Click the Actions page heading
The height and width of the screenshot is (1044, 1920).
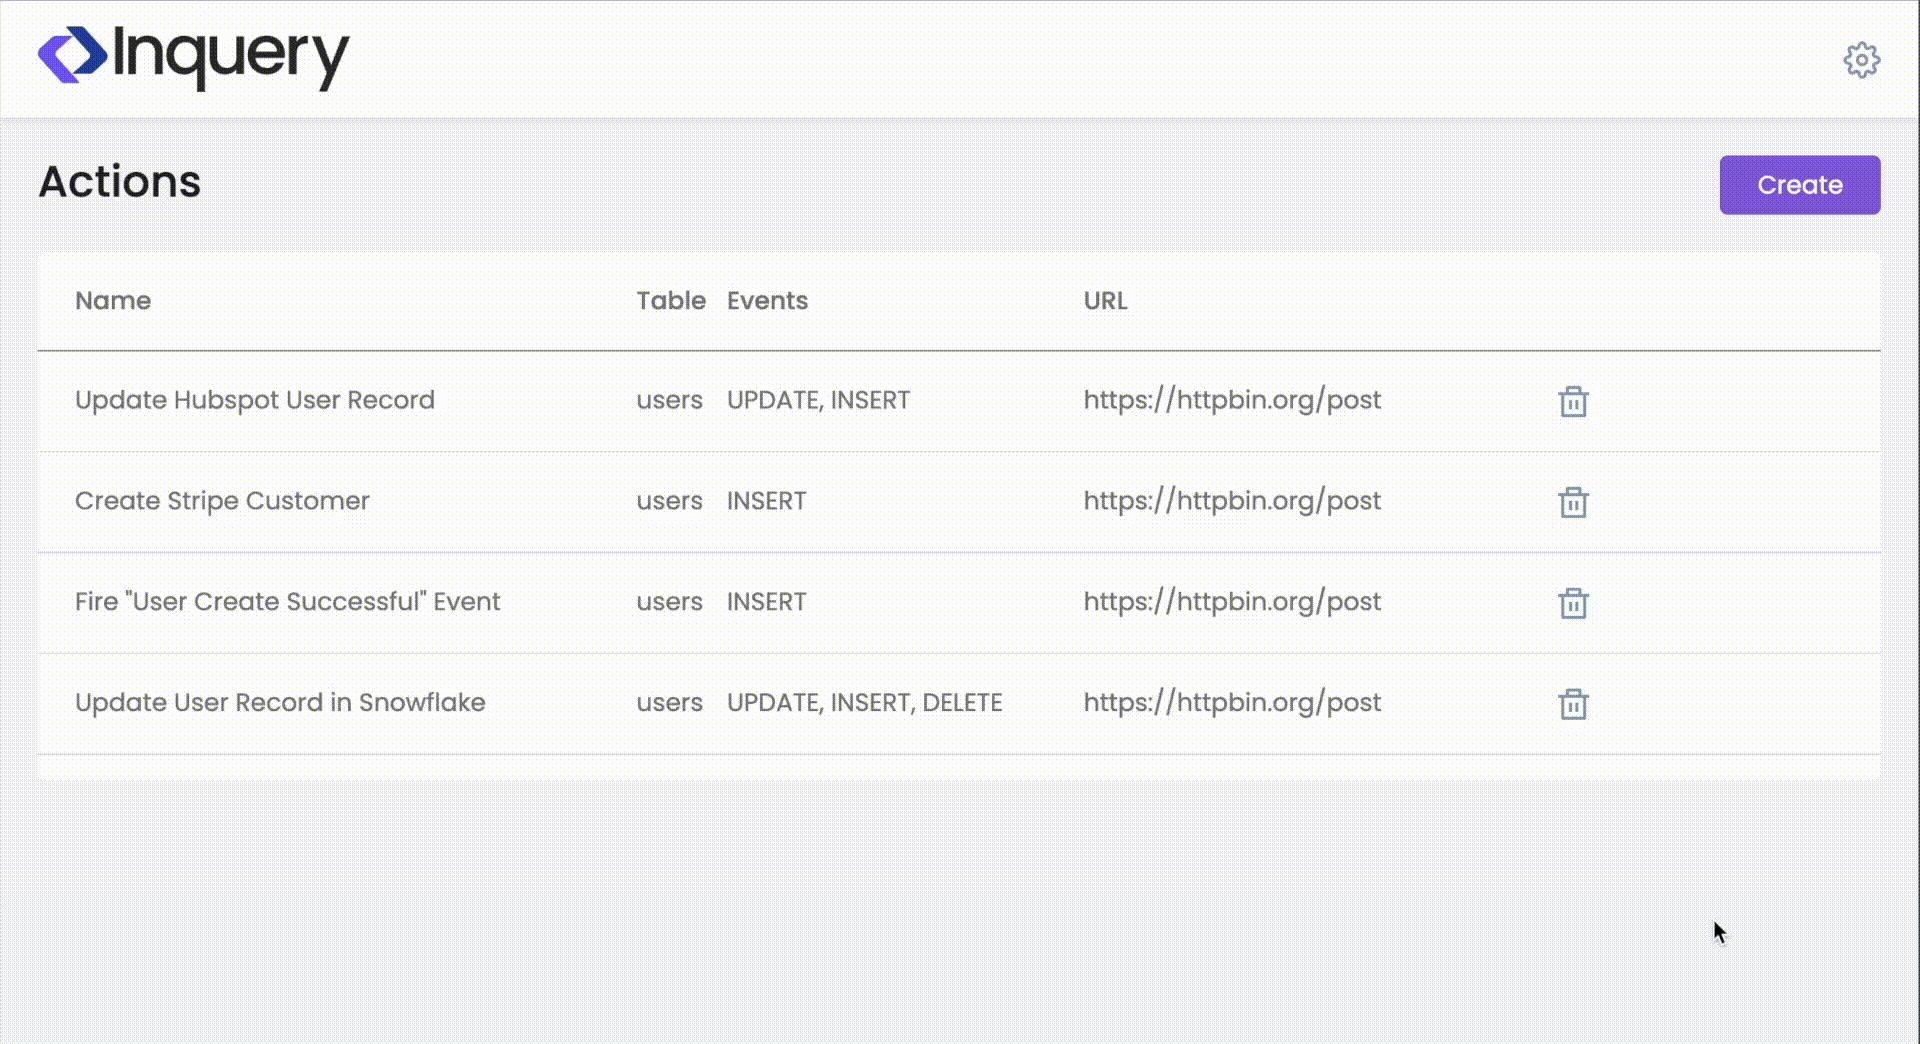pyautogui.click(x=120, y=182)
